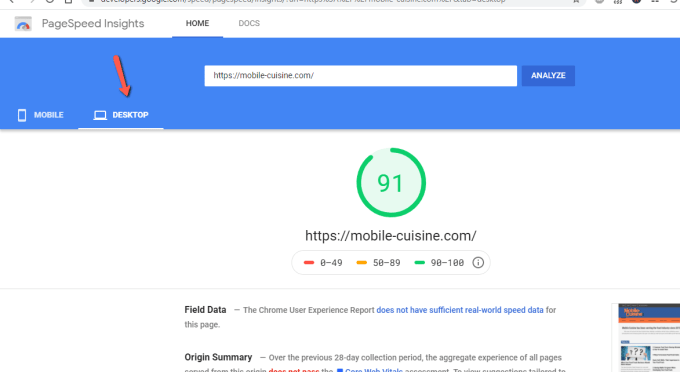The image size is (680, 372).
Task: Select the DESKTOP results tab
Action: coord(121,115)
